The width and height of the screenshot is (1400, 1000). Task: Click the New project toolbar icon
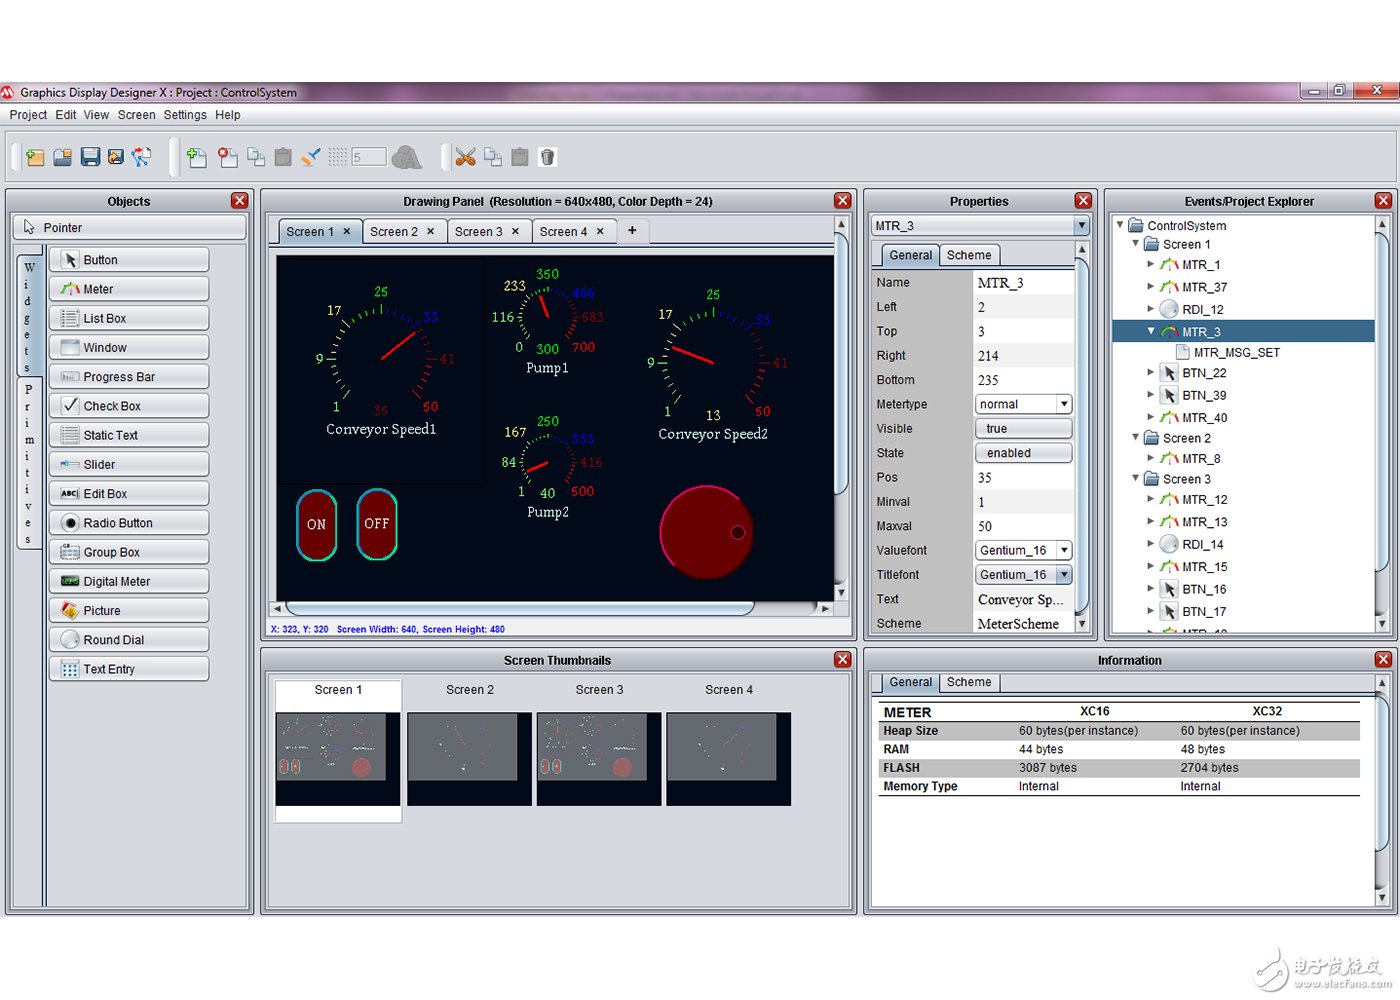[x=35, y=157]
